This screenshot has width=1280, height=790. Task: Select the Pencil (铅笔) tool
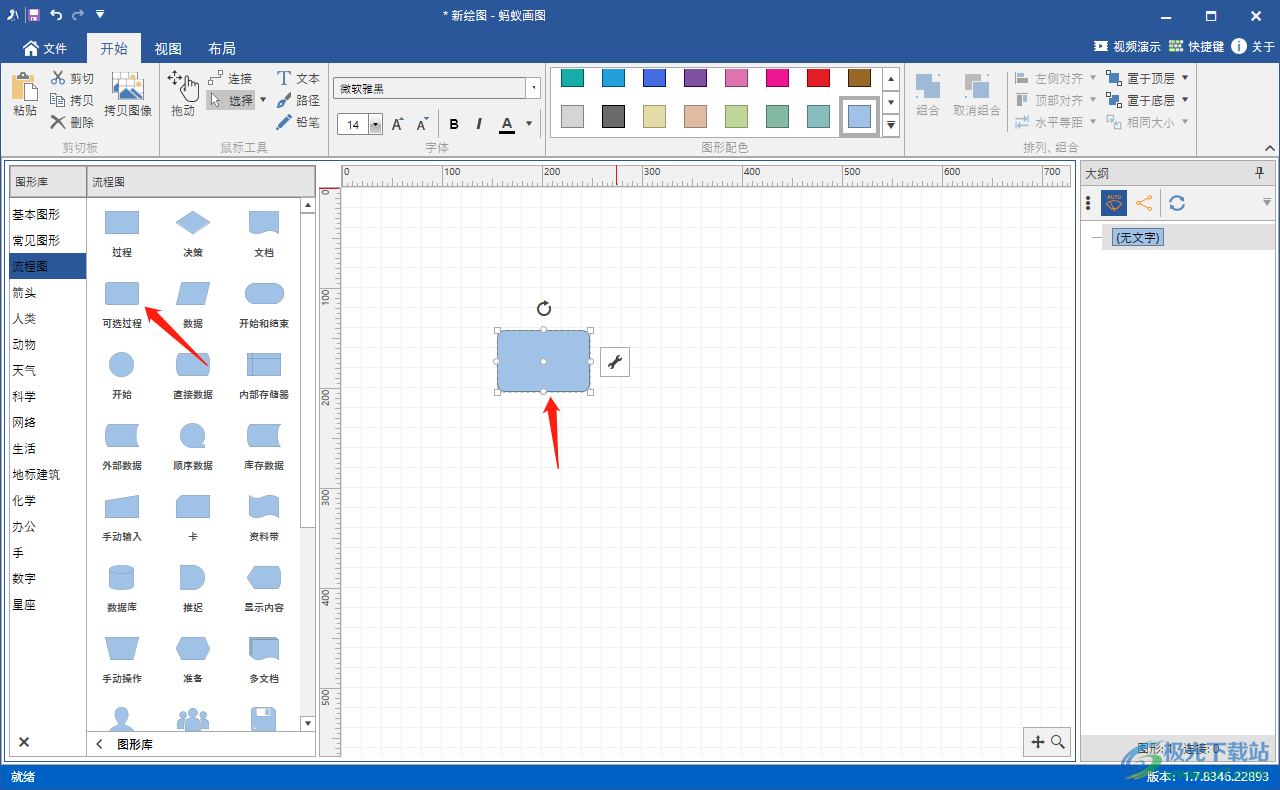click(x=298, y=122)
